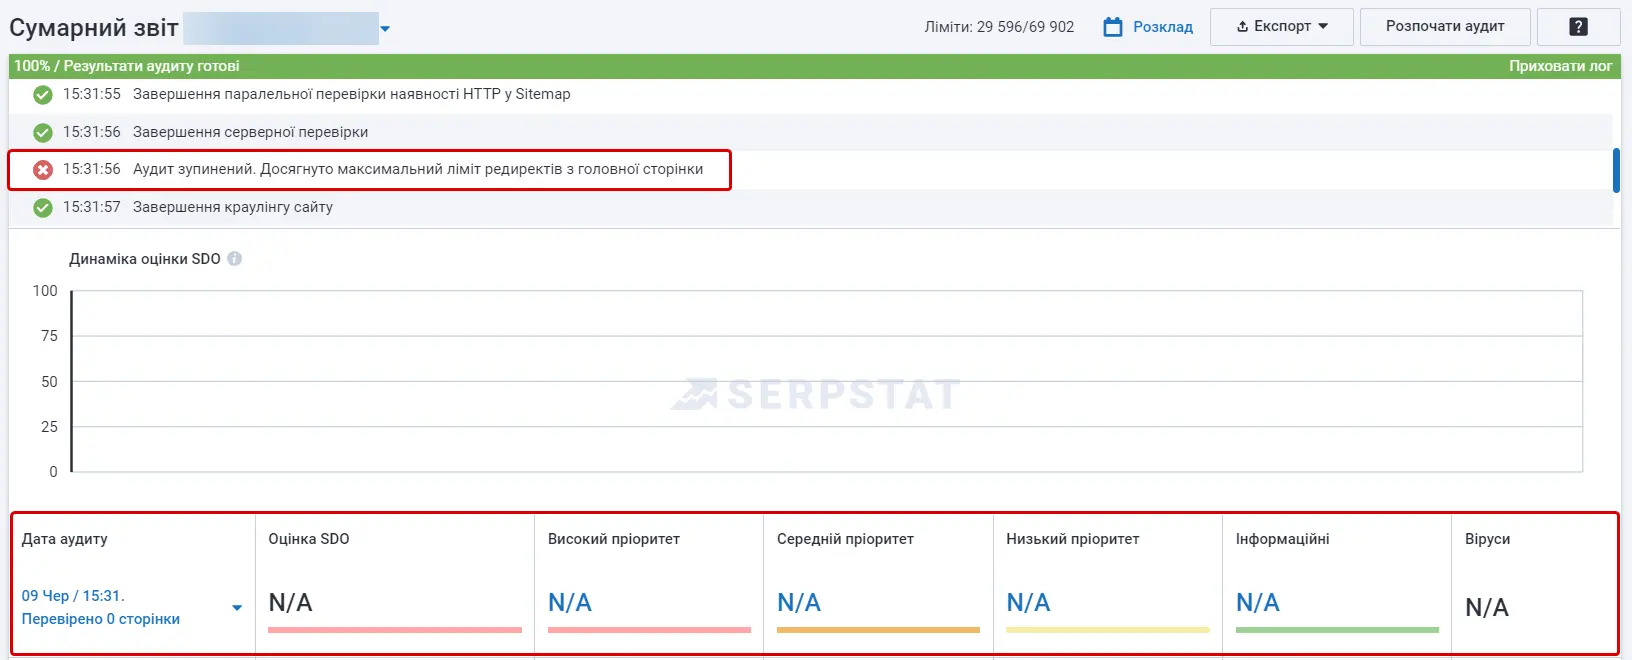1632x660 pixels.
Task: Click the Оцінка SDO N/A value
Action: pos(291,603)
